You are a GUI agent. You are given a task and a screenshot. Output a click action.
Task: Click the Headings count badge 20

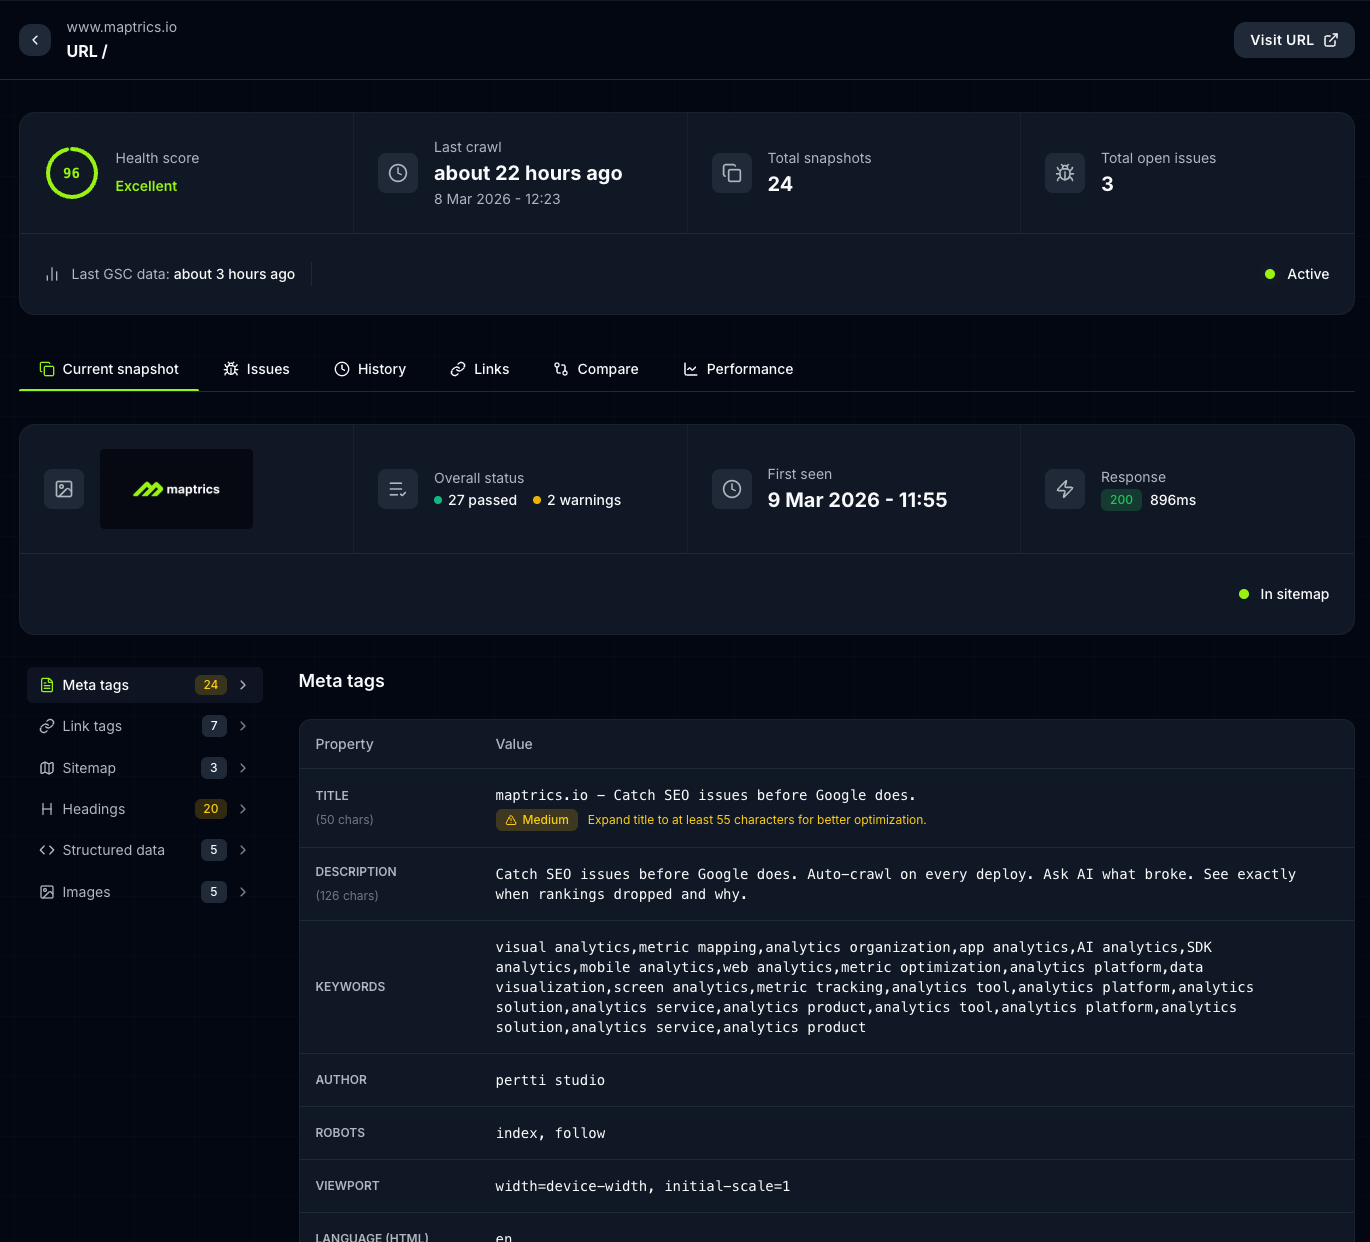click(211, 809)
